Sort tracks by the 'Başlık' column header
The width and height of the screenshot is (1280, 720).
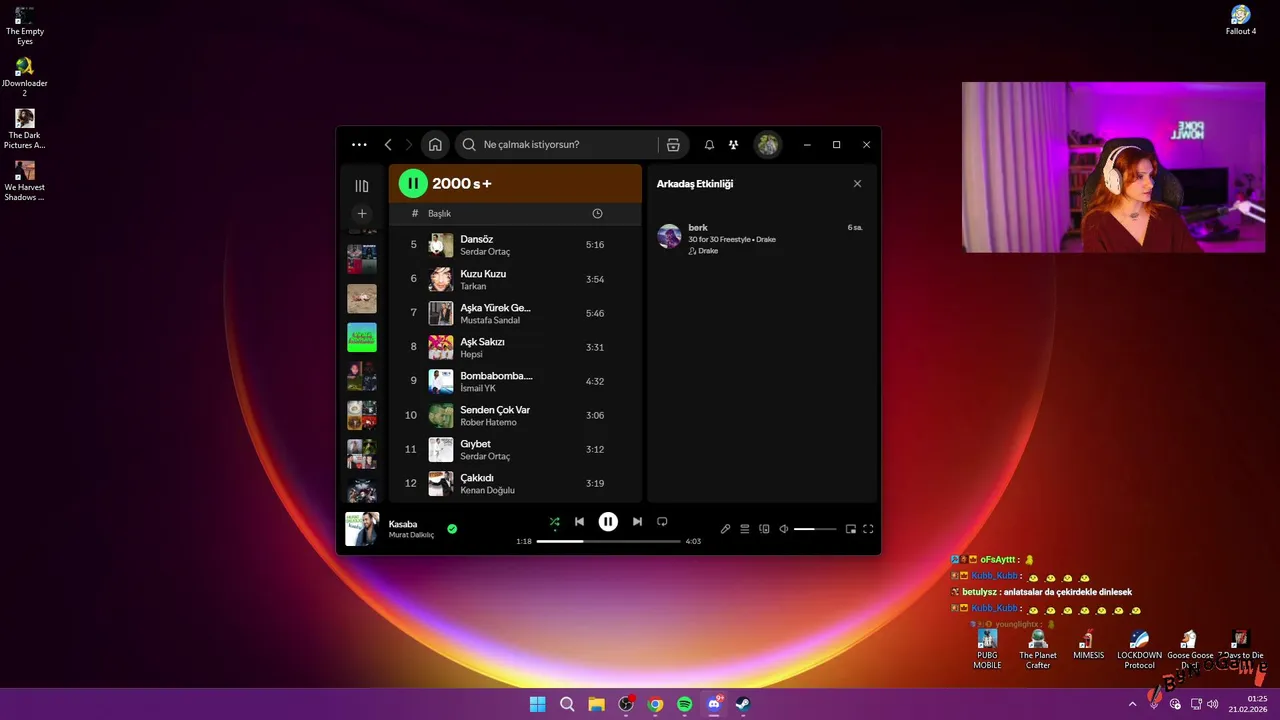[440, 214]
